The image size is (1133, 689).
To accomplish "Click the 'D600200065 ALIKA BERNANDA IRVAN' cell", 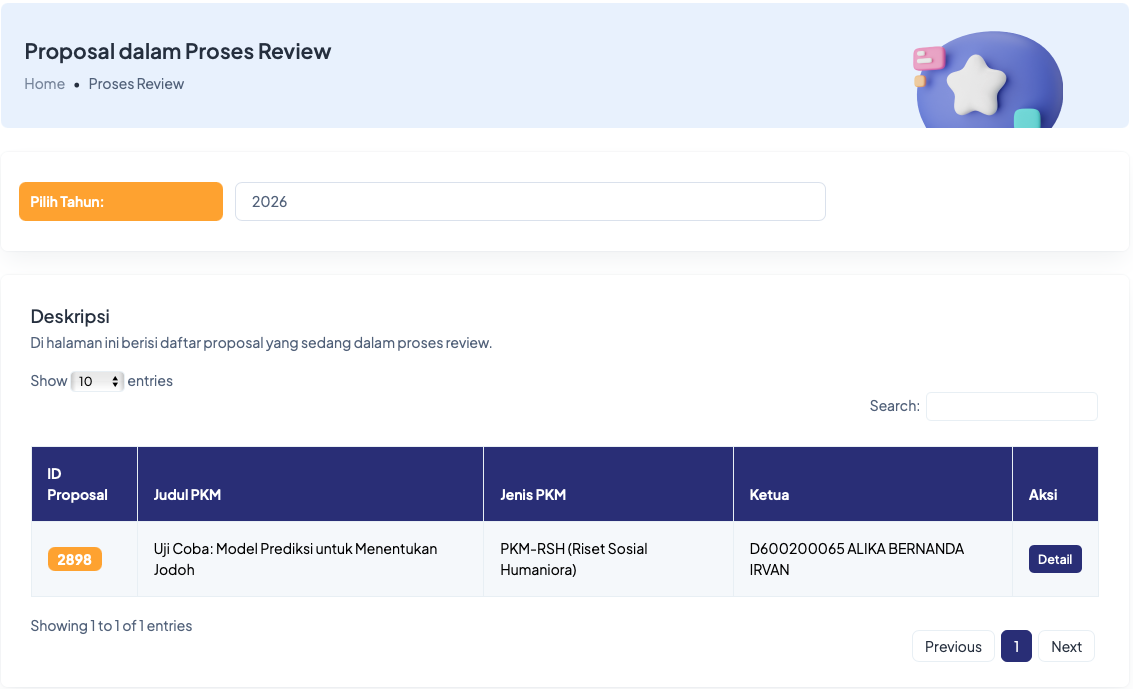I will (x=873, y=559).
